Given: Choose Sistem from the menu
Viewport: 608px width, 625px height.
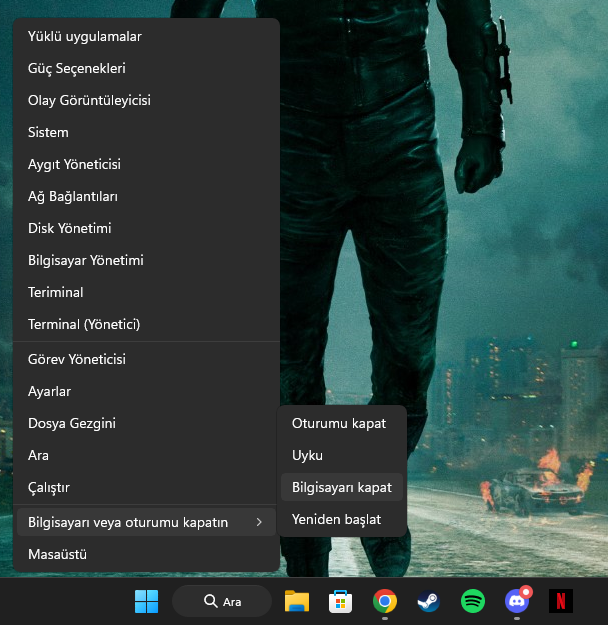Looking at the screenshot, I should (x=146, y=132).
